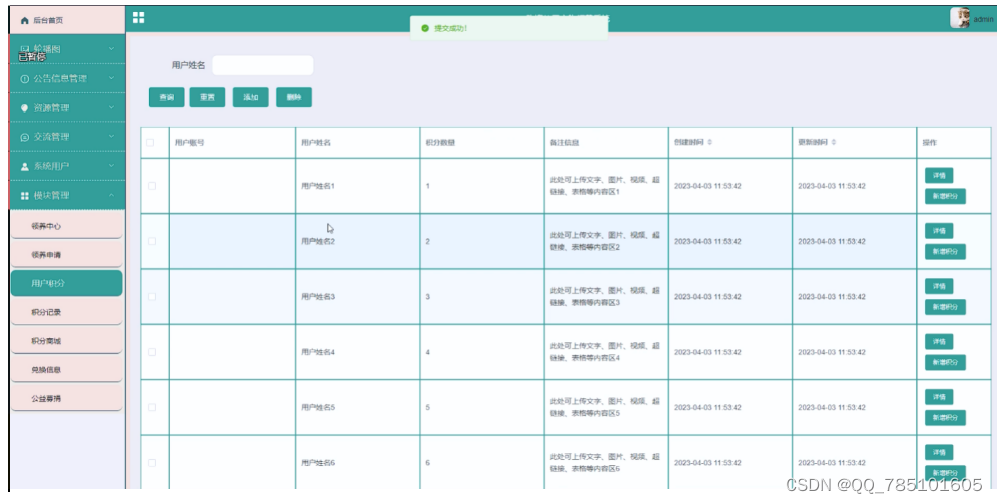This screenshot has width=997, height=503.
Task: Click the 公告信息管理 info icon in sidebar
Action: coord(25,78)
